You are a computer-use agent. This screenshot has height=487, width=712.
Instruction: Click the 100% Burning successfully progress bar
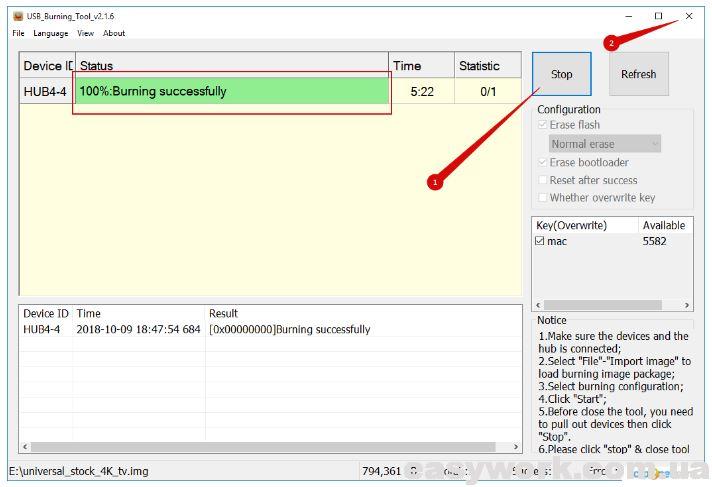232,92
